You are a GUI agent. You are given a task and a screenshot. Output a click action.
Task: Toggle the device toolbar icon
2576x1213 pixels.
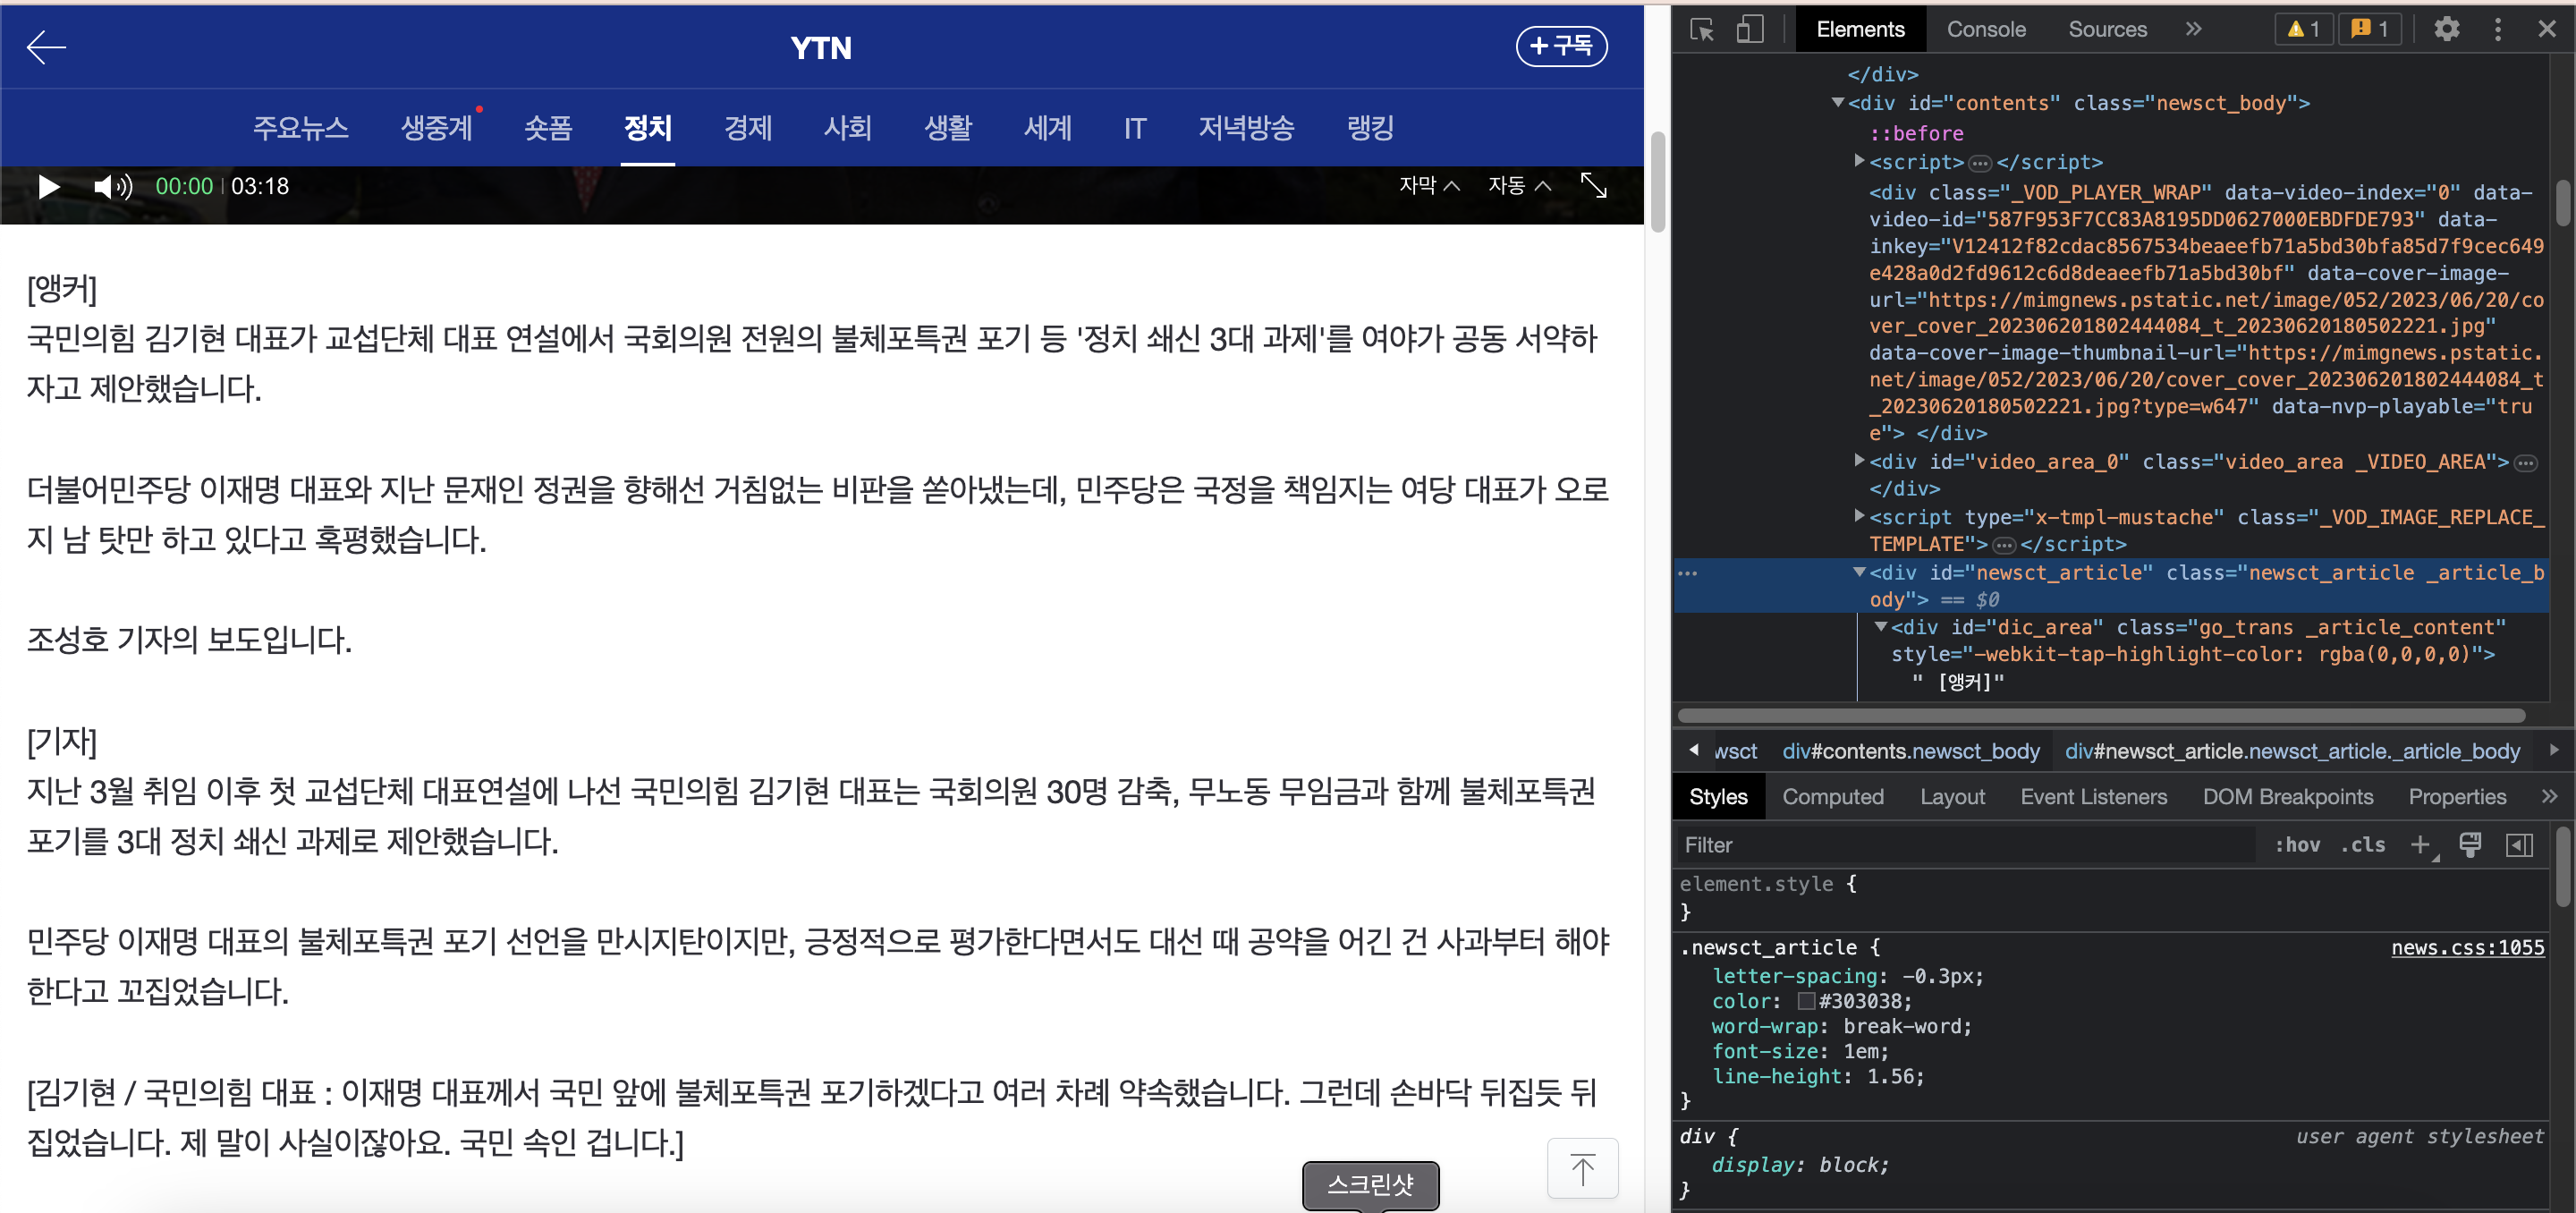(x=1749, y=29)
